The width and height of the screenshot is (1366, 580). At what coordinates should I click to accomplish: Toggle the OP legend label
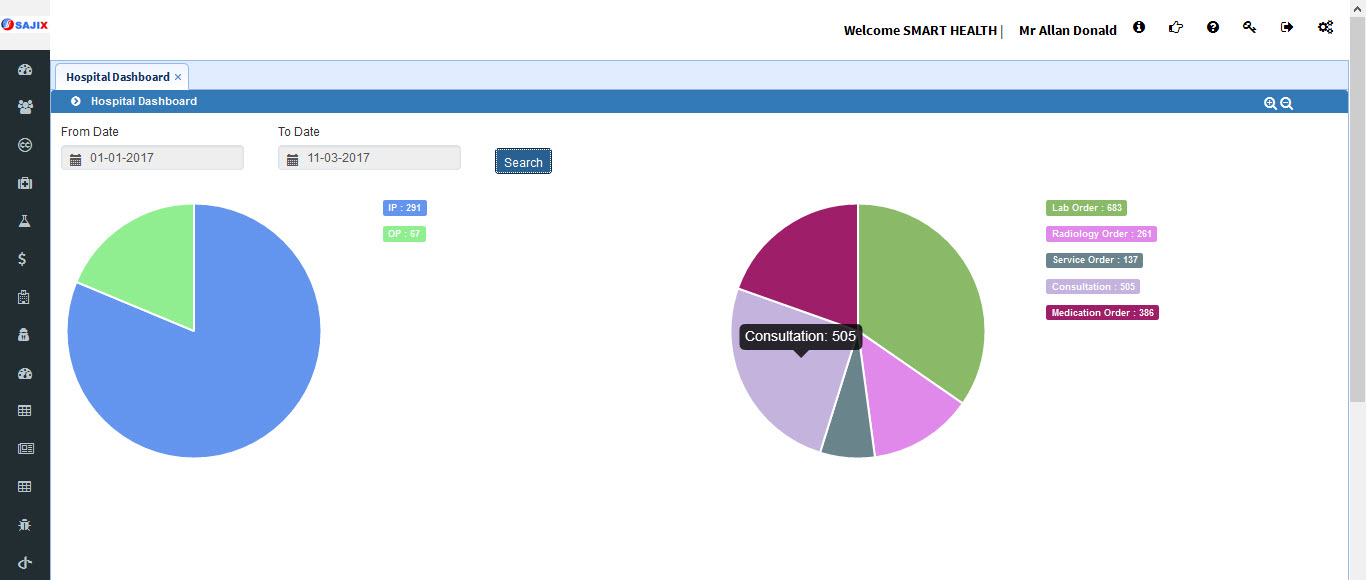[x=404, y=234]
